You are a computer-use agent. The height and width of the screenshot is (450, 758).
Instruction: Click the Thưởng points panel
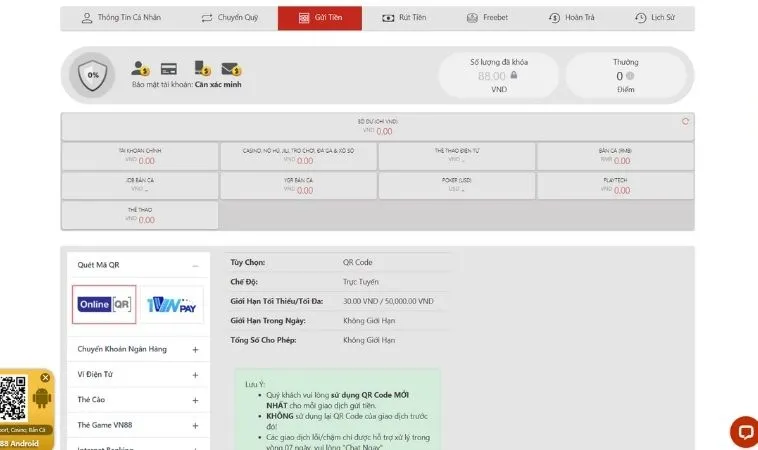point(626,75)
